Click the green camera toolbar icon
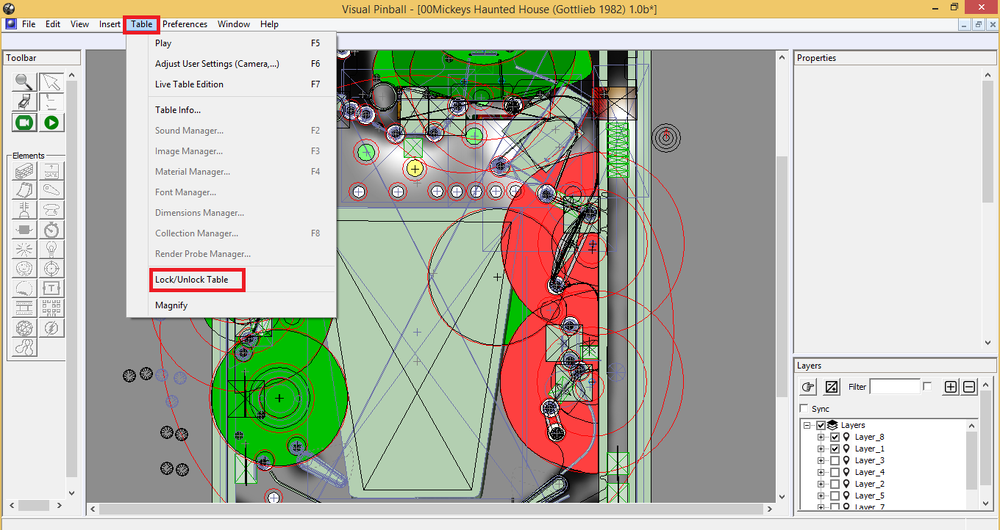The height and width of the screenshot is (530, 1000). pos(24,122)
